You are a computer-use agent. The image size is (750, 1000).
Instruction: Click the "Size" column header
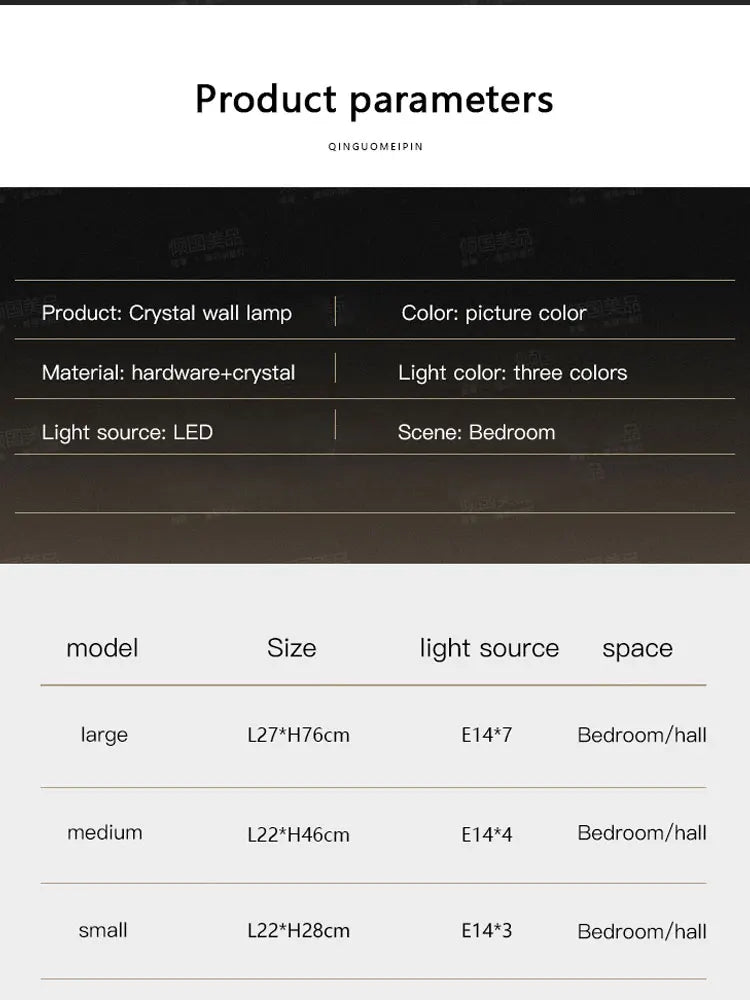click(x=291, y=648)
